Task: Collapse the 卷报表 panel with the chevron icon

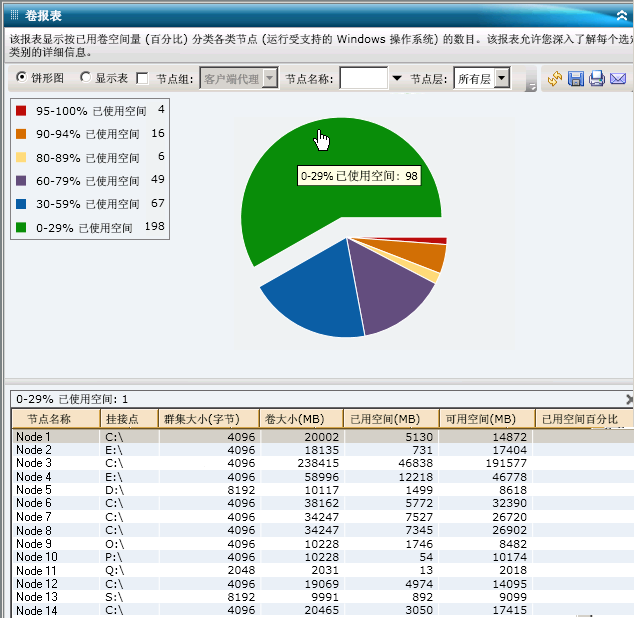Action: [x=621, y=14]
